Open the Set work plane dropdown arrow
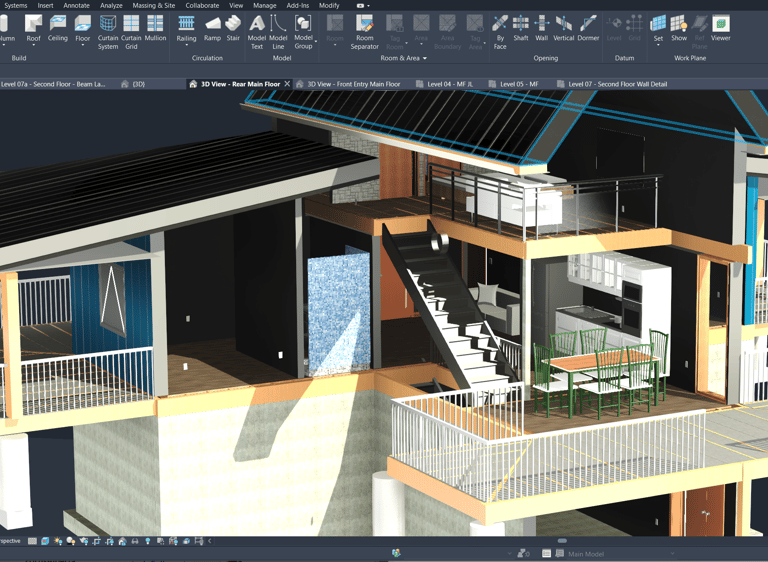 click(x=658, y=46)
